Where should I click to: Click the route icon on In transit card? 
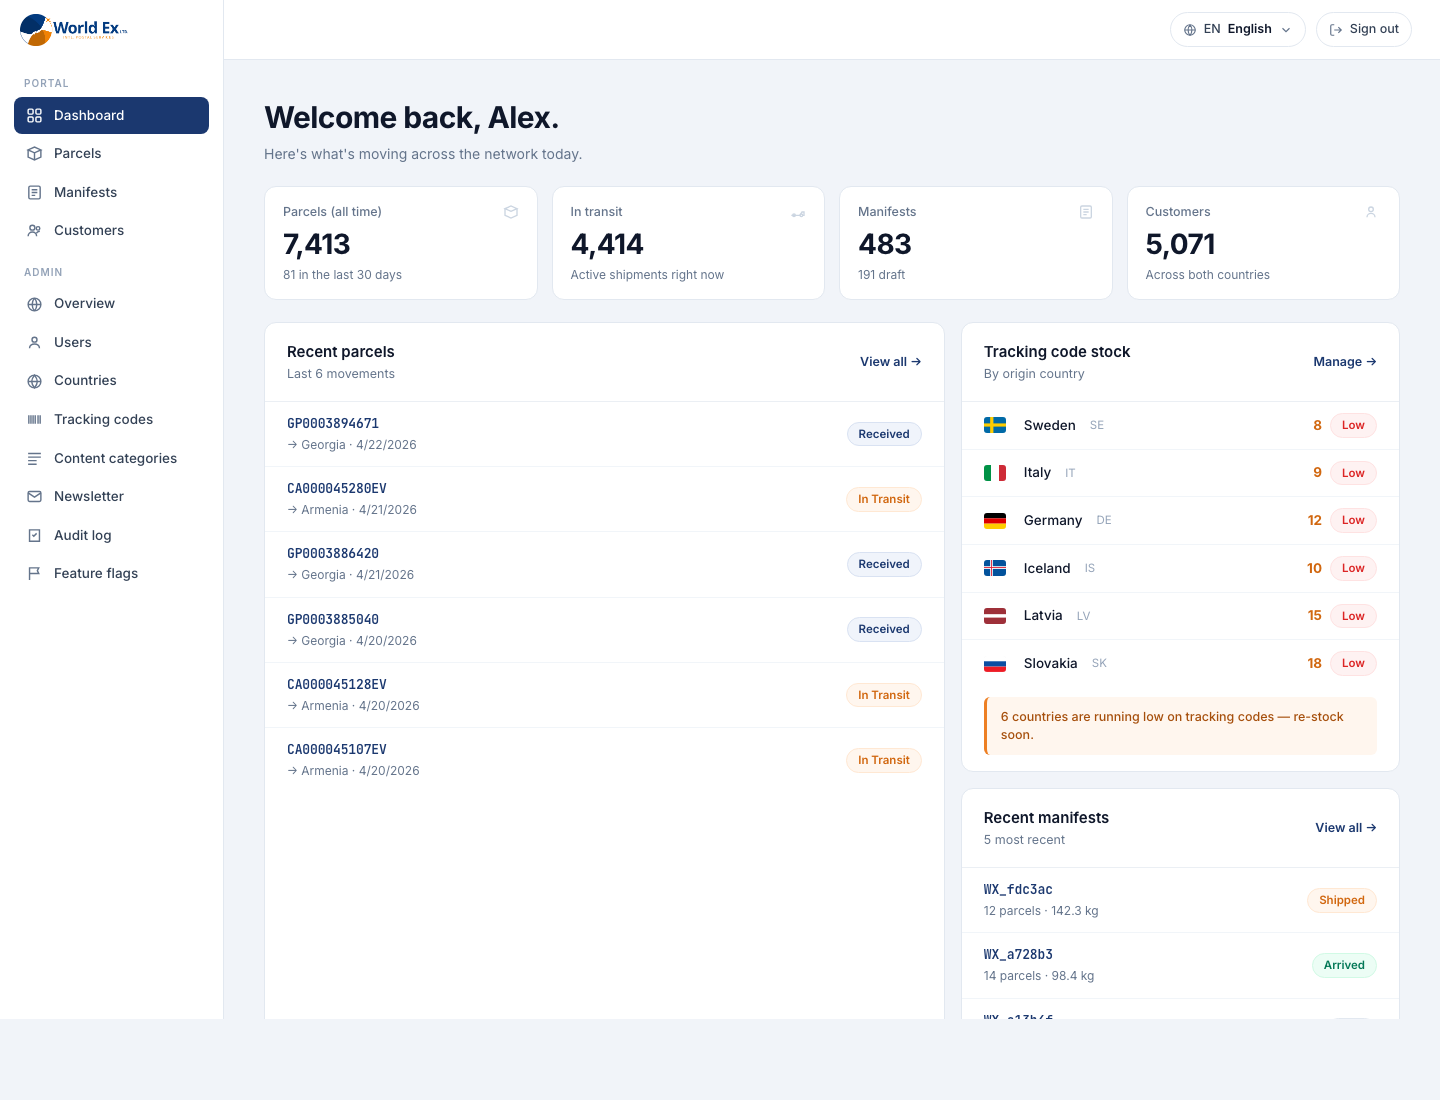pyautogui.click(x=798, y=213)
